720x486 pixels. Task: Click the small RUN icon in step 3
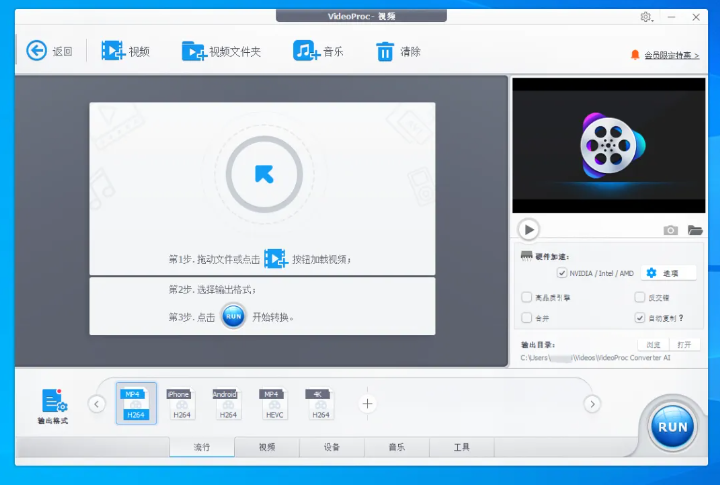[233, 316]
